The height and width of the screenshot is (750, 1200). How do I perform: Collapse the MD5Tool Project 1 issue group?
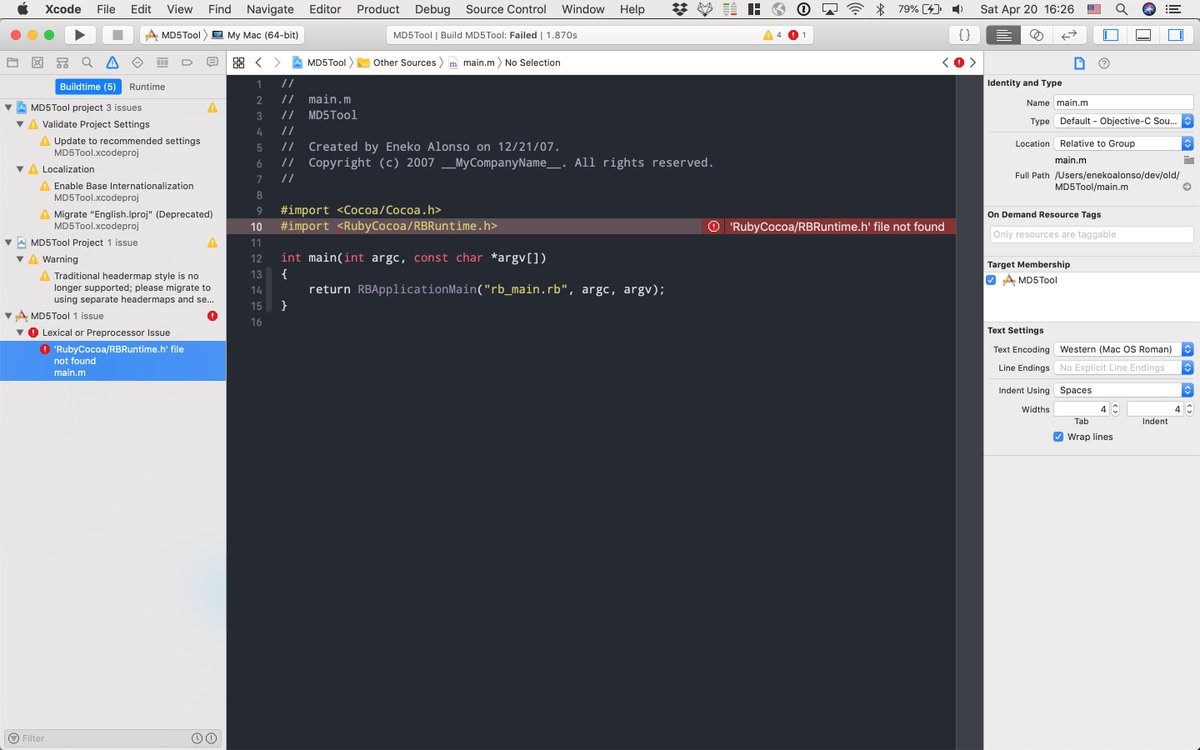coord(8,242)
